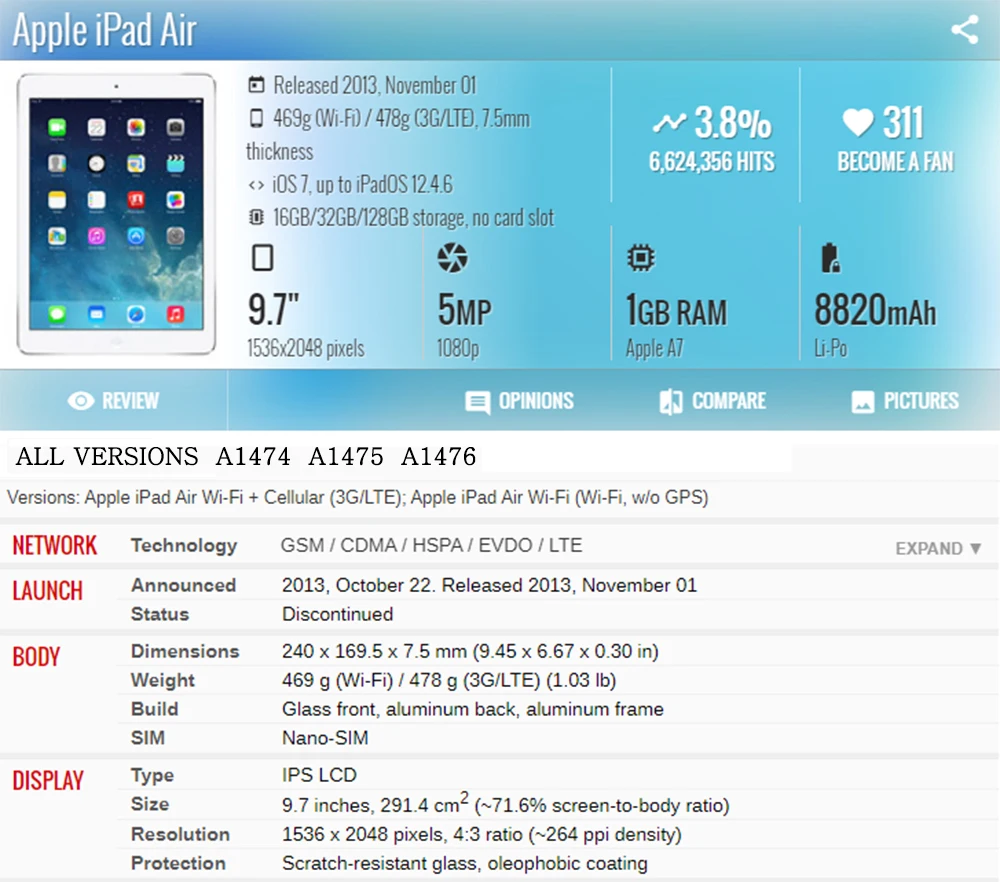Select the A1476 version tab
The width and height of the screenshot is (1000, 882).
439,457
